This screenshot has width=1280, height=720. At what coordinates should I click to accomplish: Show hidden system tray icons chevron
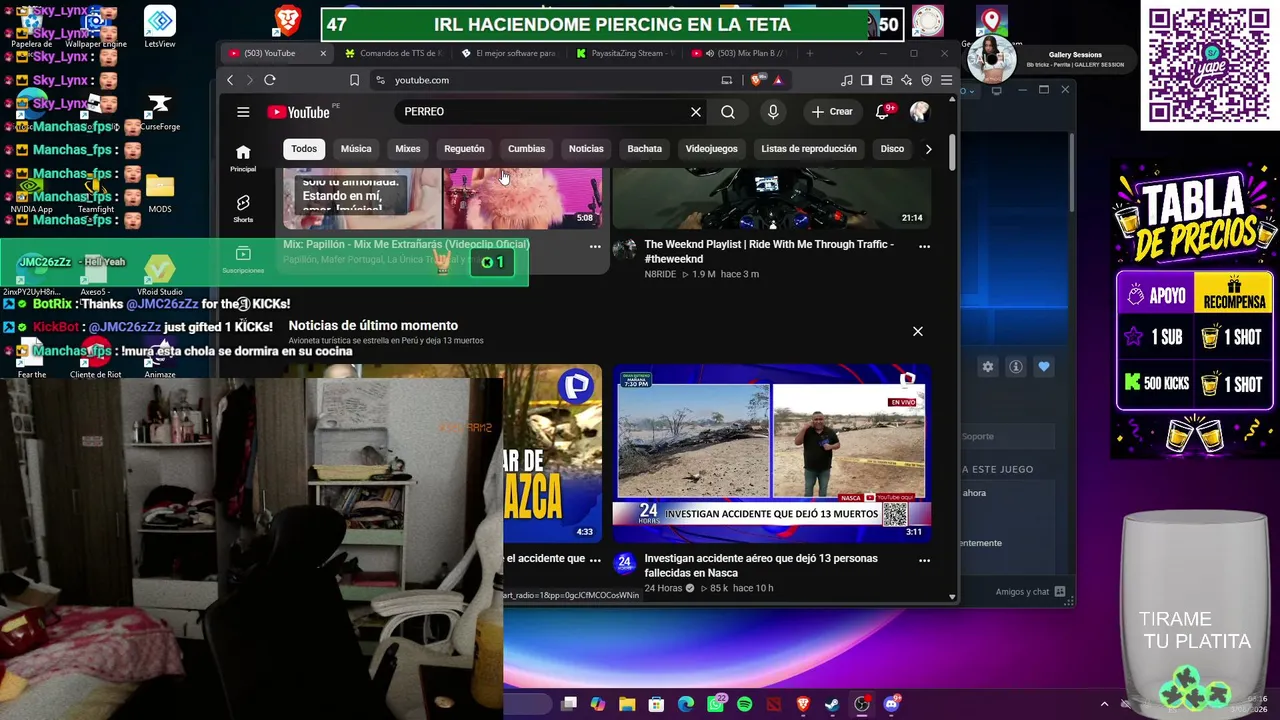coord(1104,704)
